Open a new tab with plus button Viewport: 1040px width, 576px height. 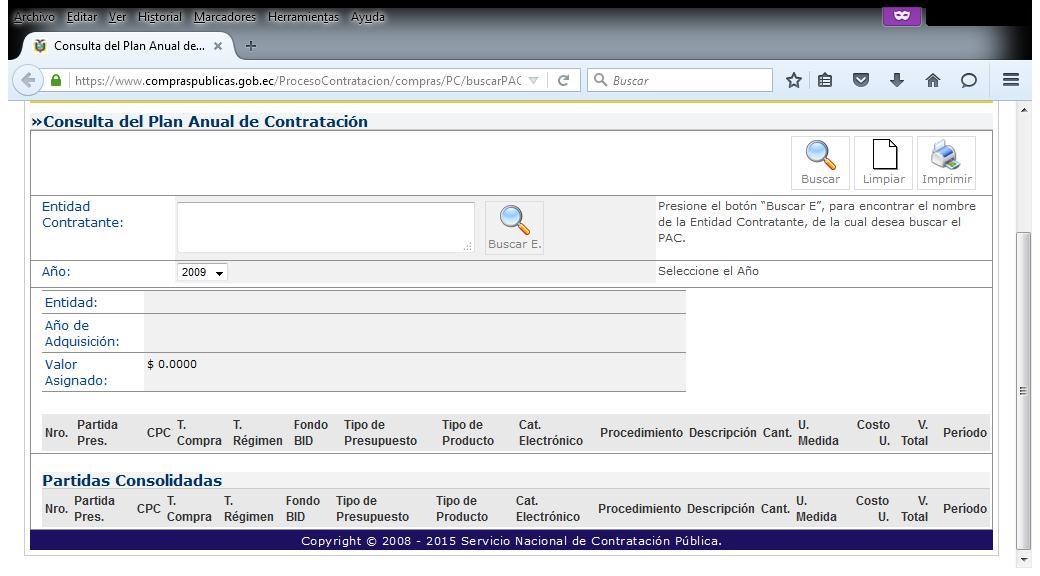[x=251, y=46]
